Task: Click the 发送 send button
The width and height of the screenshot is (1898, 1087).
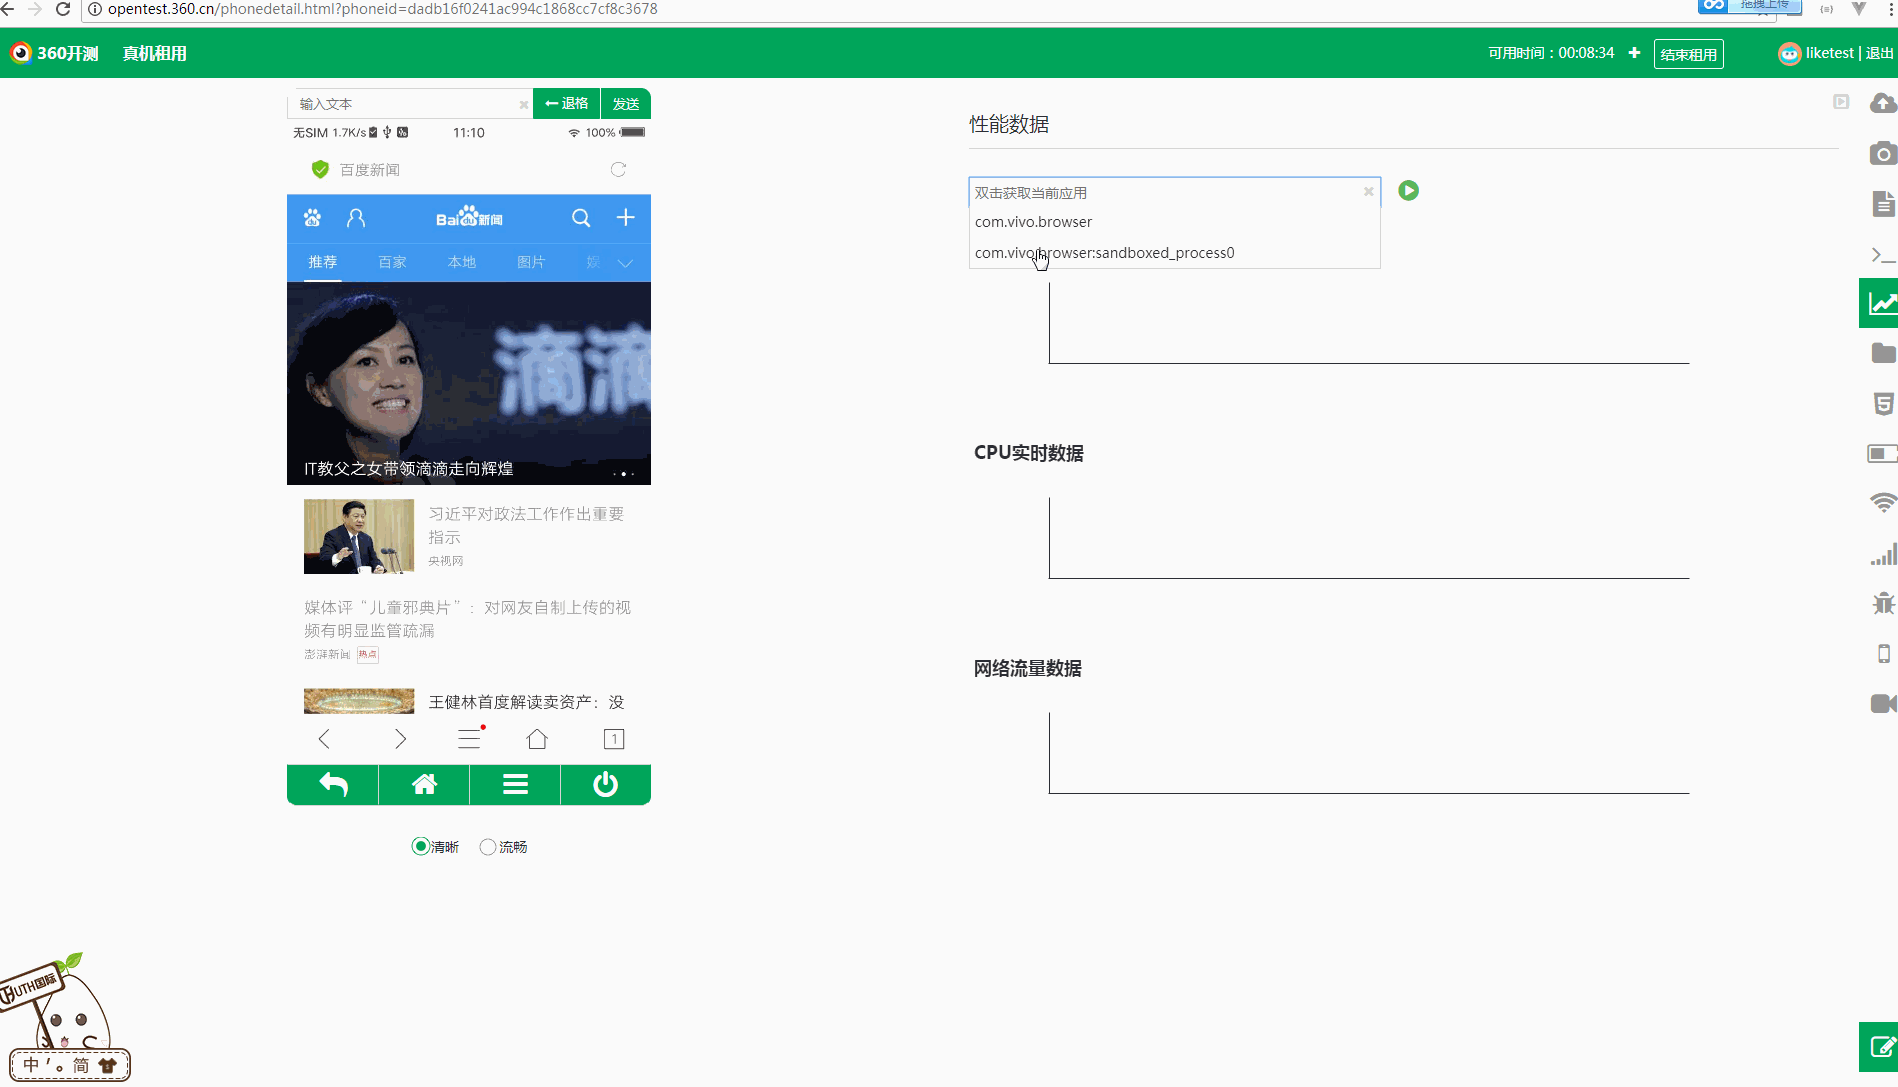Action: click(626, 104)
